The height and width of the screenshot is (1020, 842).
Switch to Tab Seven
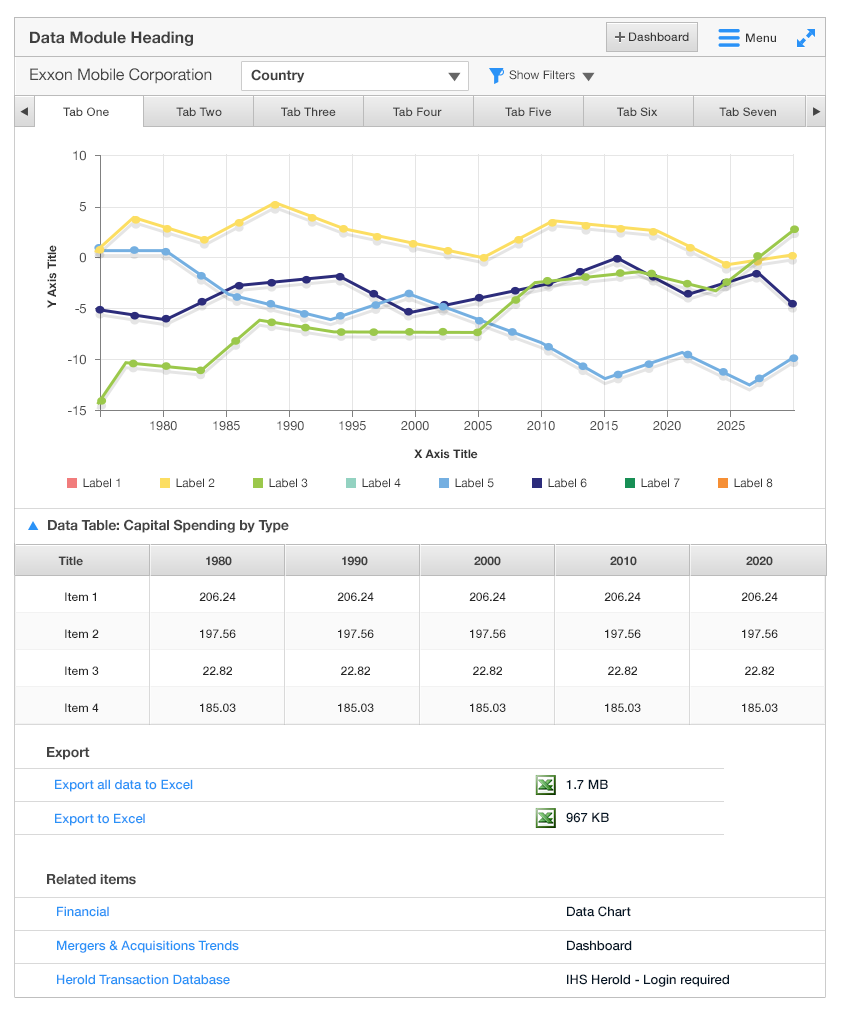pyautogui.click(x=748, y=112)
